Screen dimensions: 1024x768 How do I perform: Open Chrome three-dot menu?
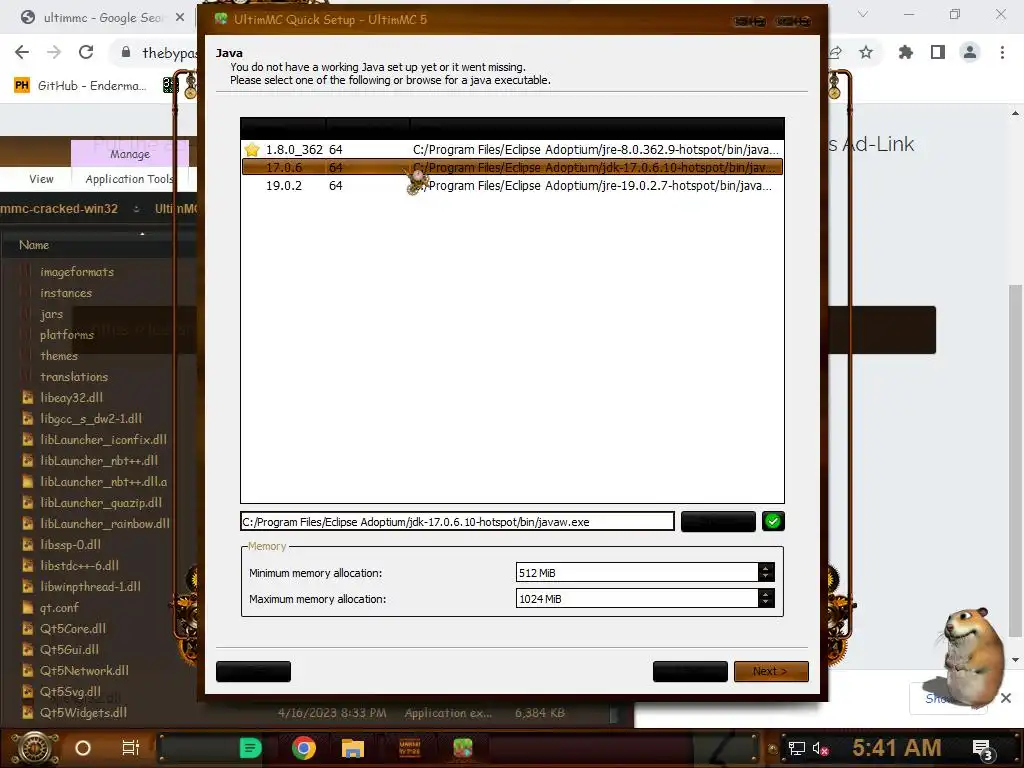coord(1002,52)
